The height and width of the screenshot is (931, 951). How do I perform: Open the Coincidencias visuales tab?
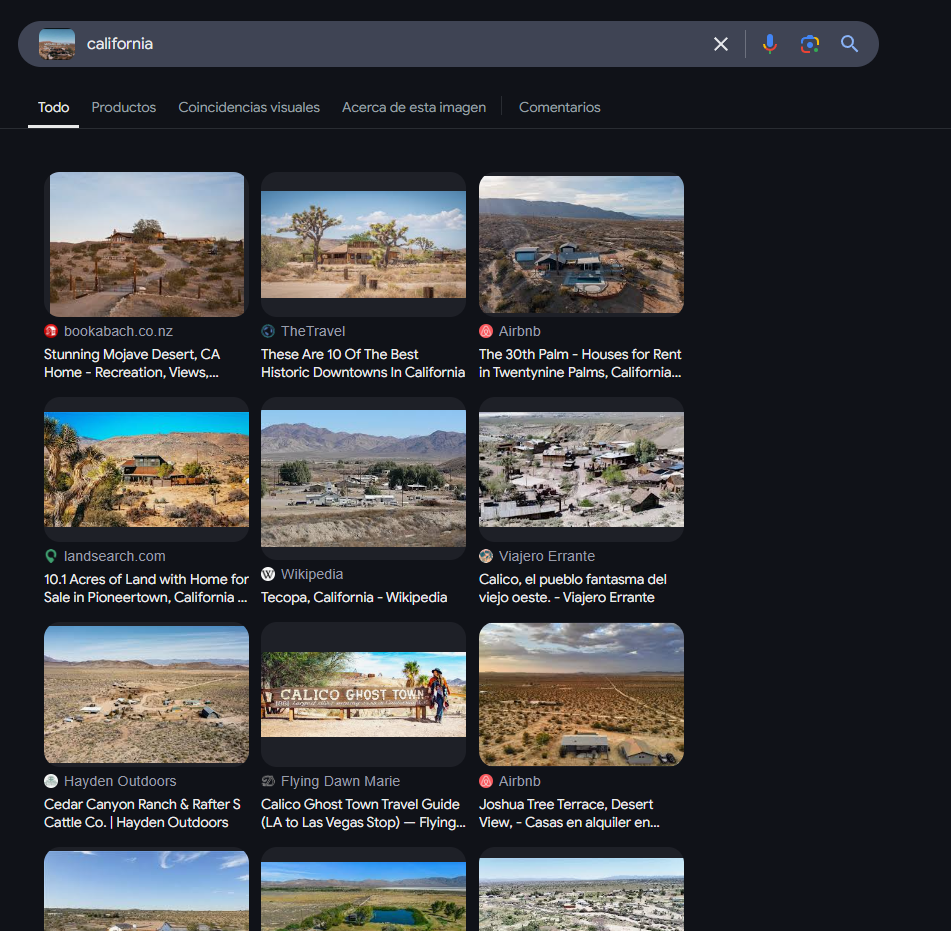click(249, 107)
